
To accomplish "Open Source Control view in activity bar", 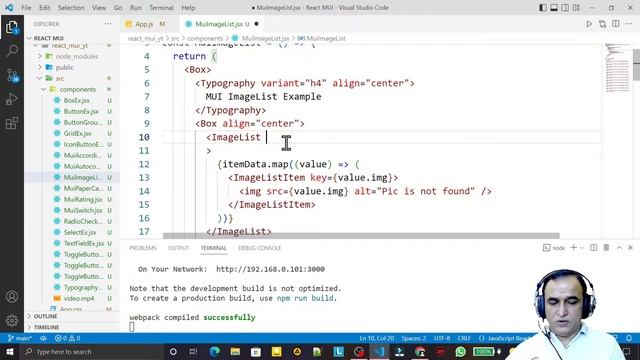I will click(x=12, y=75).
